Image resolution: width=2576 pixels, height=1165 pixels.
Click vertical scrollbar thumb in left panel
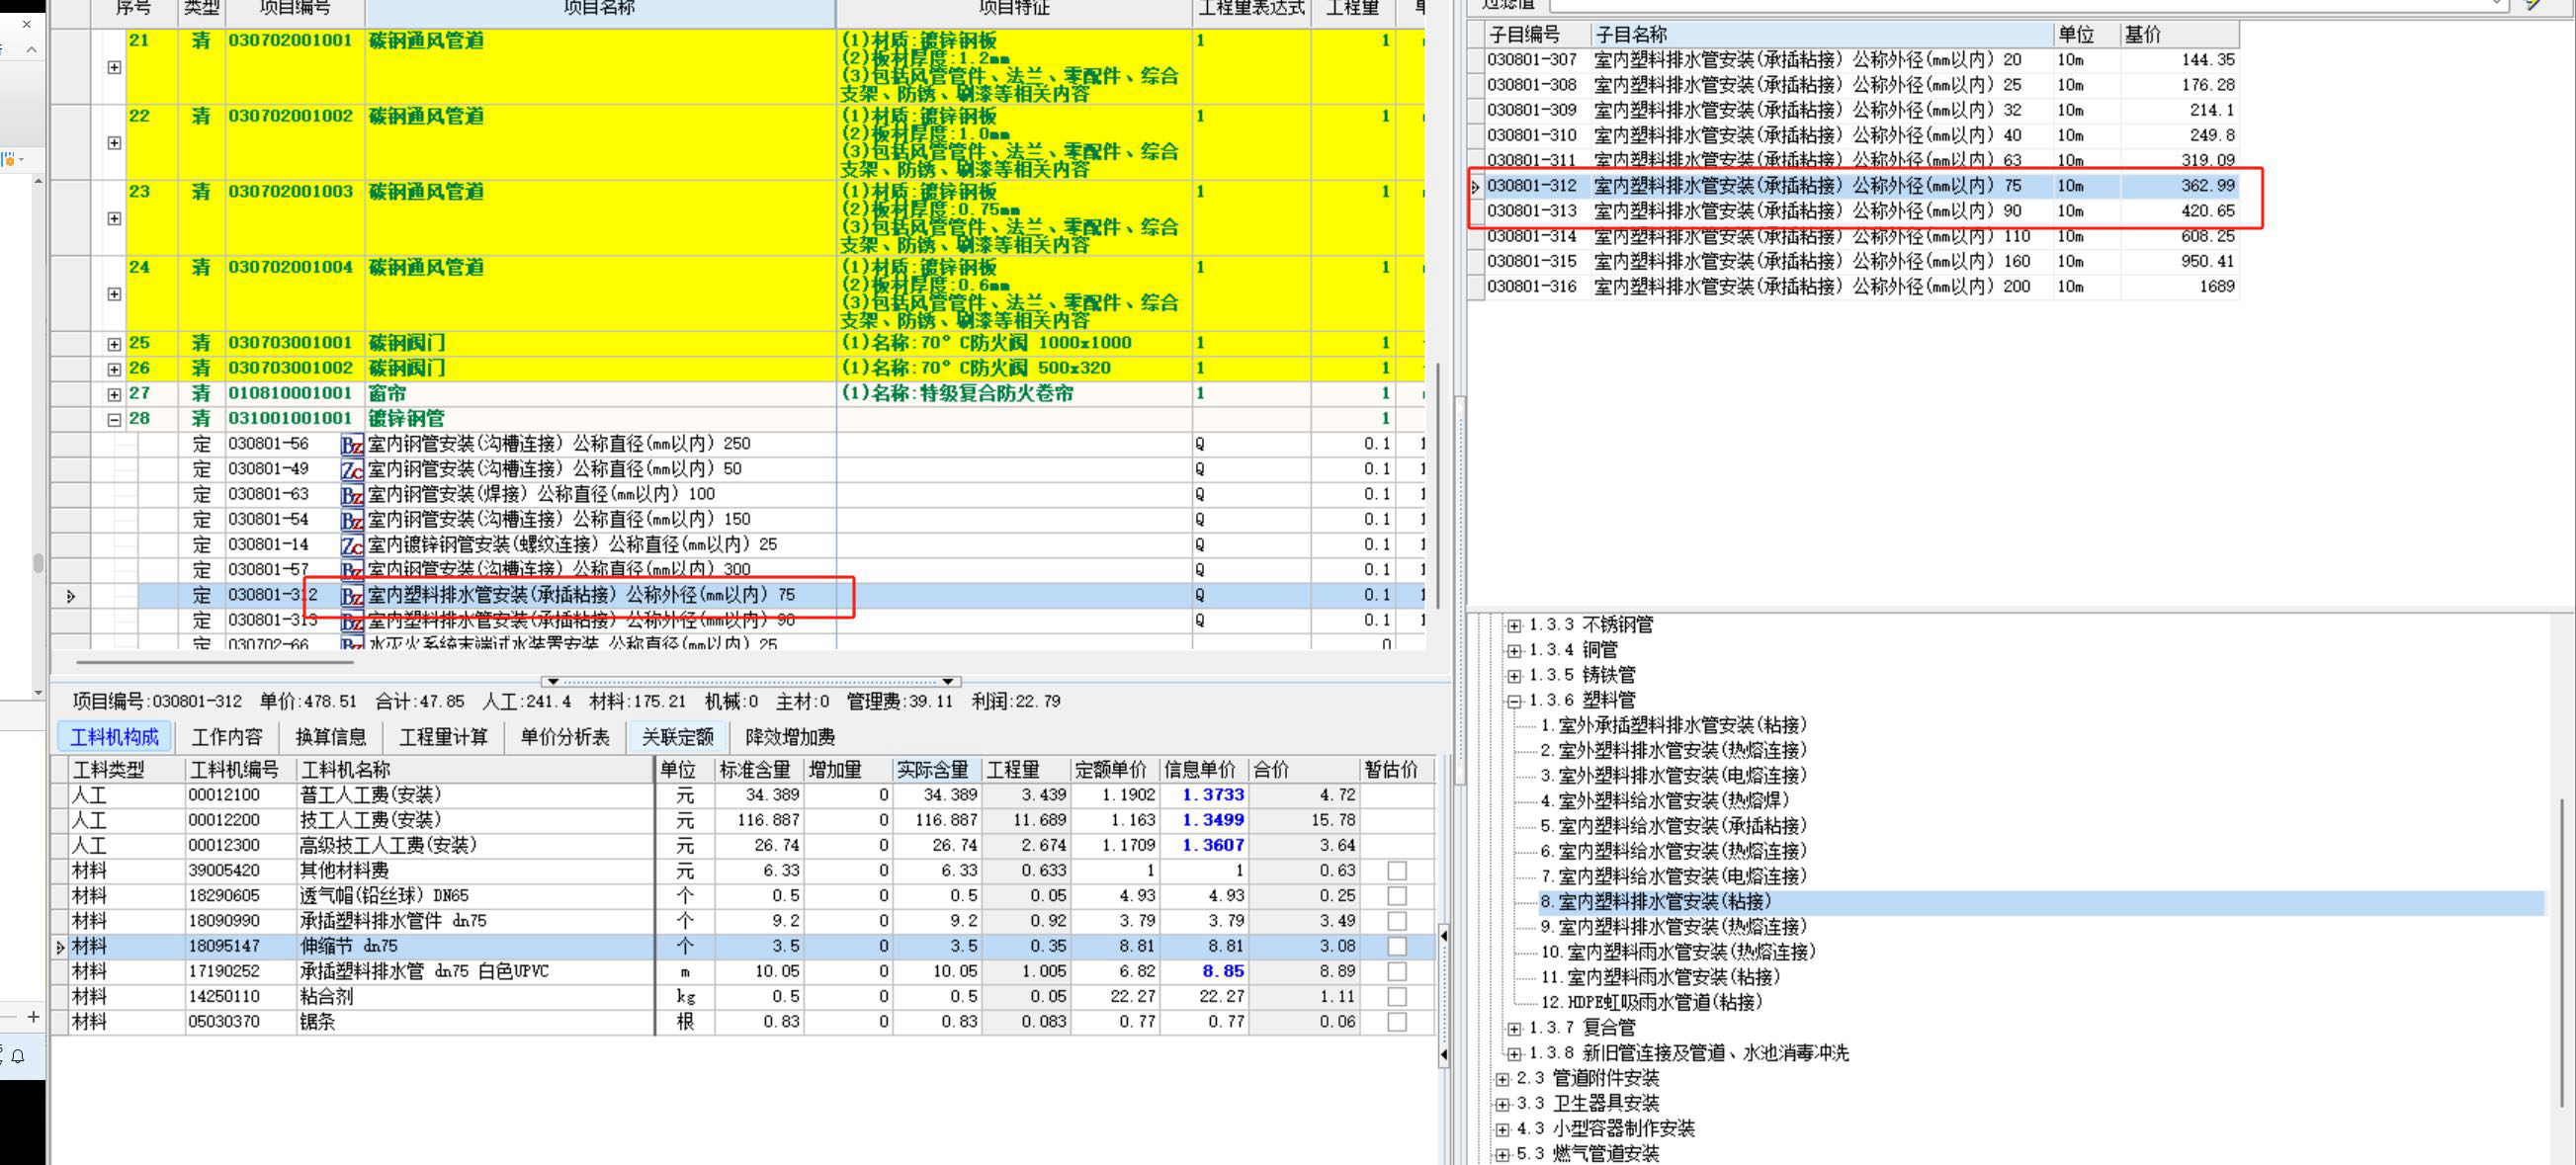click(38, 563)
